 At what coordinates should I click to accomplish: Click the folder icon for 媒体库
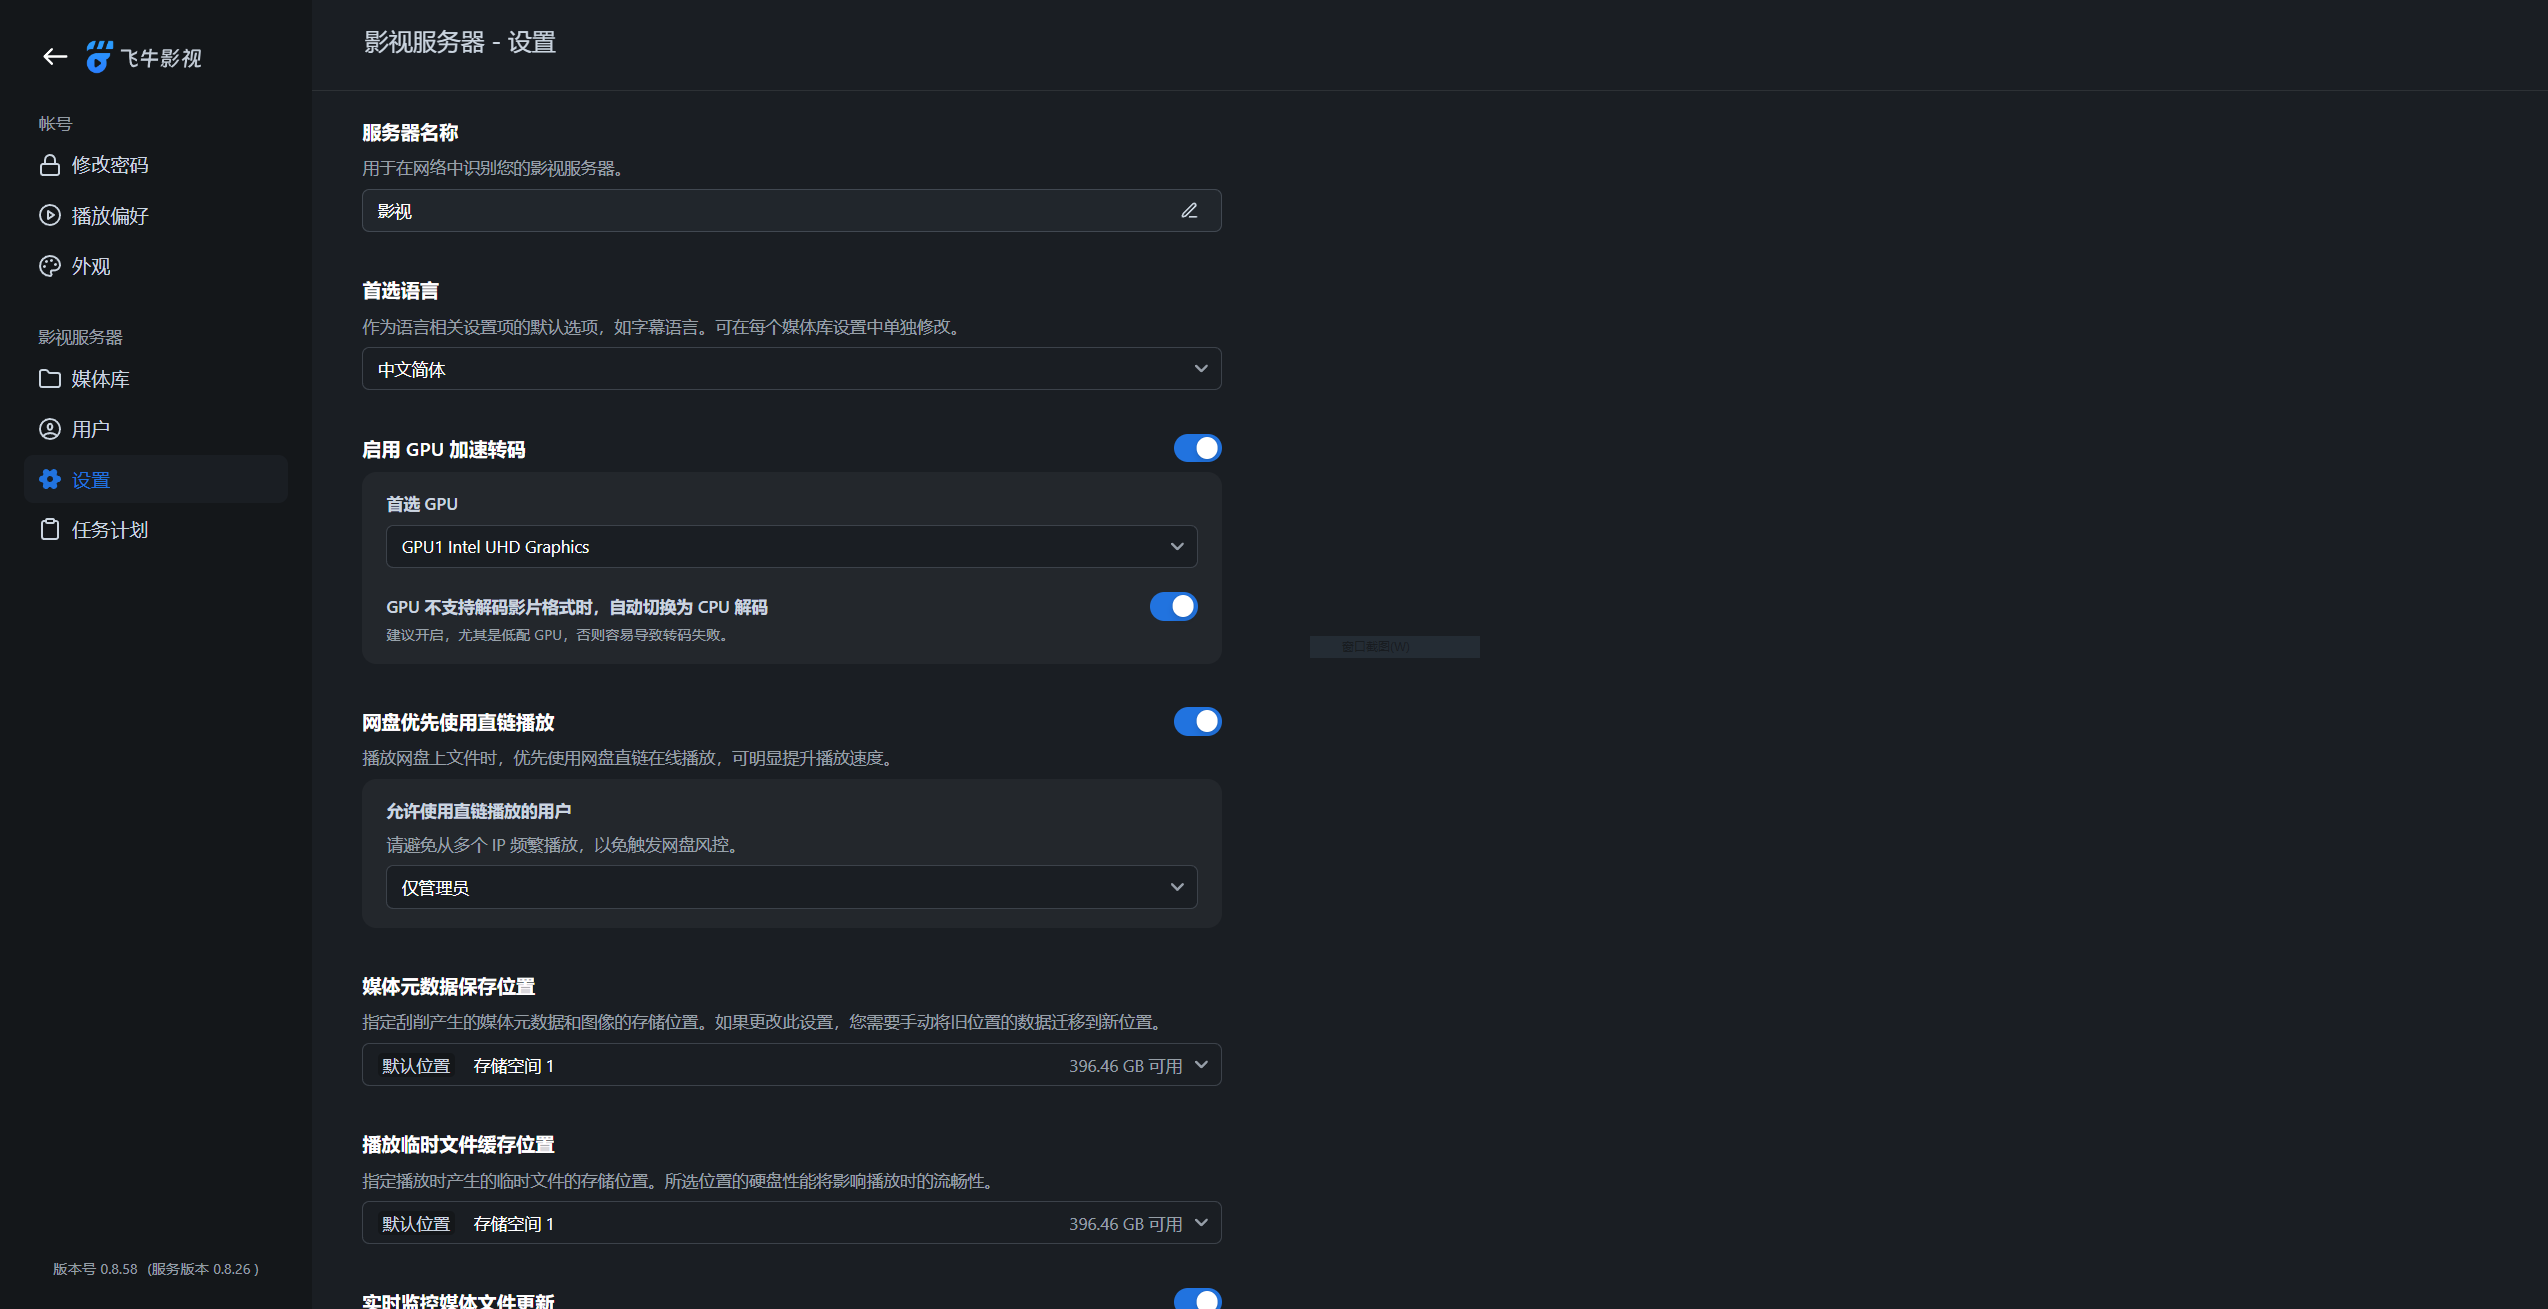point(49,379)
